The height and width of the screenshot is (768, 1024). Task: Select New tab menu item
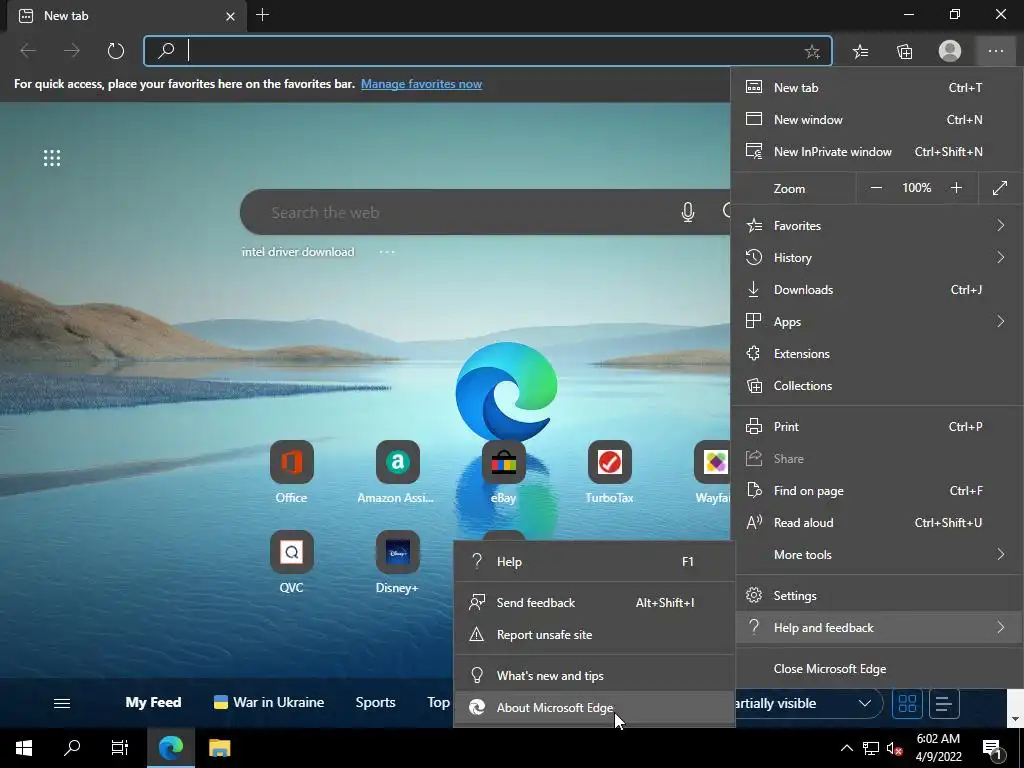tap(877, 88)
